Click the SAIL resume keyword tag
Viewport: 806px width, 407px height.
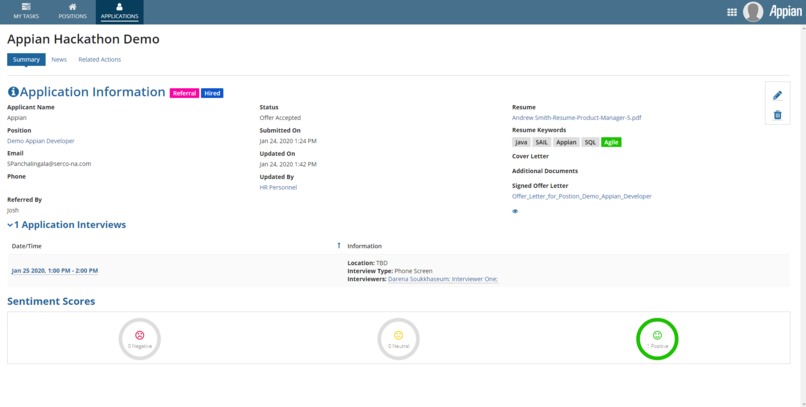[x=542, y=142]
